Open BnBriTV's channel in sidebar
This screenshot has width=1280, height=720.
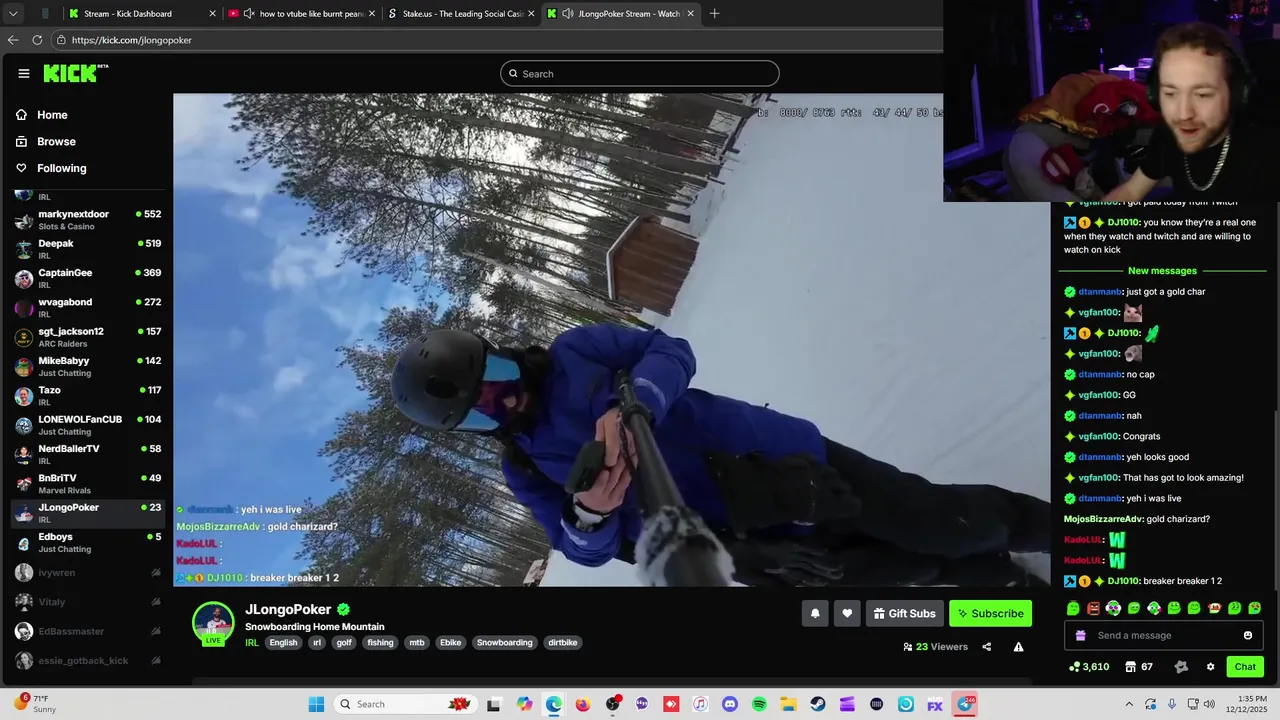87,484
